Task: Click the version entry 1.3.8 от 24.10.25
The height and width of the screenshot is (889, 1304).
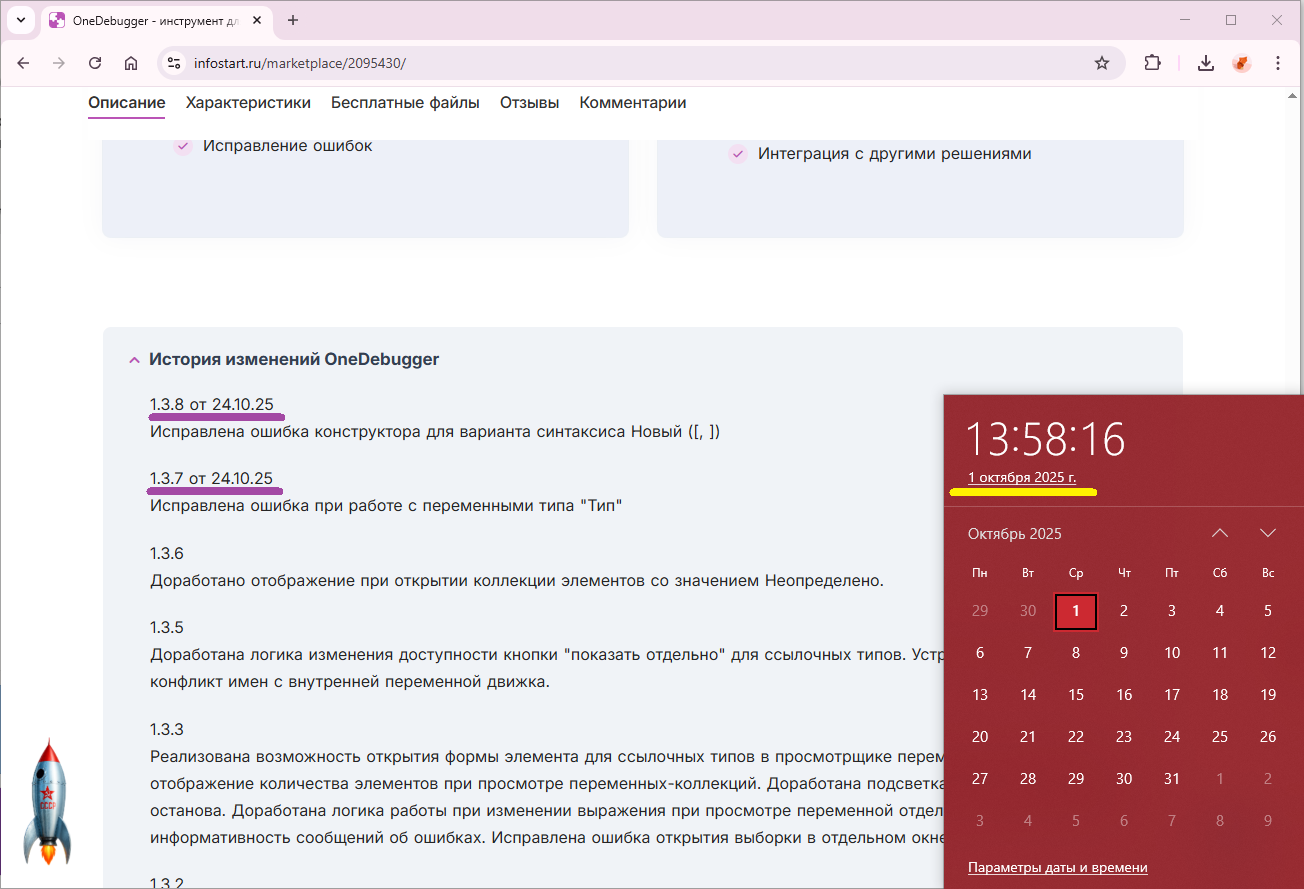Action: click(211, 405)
